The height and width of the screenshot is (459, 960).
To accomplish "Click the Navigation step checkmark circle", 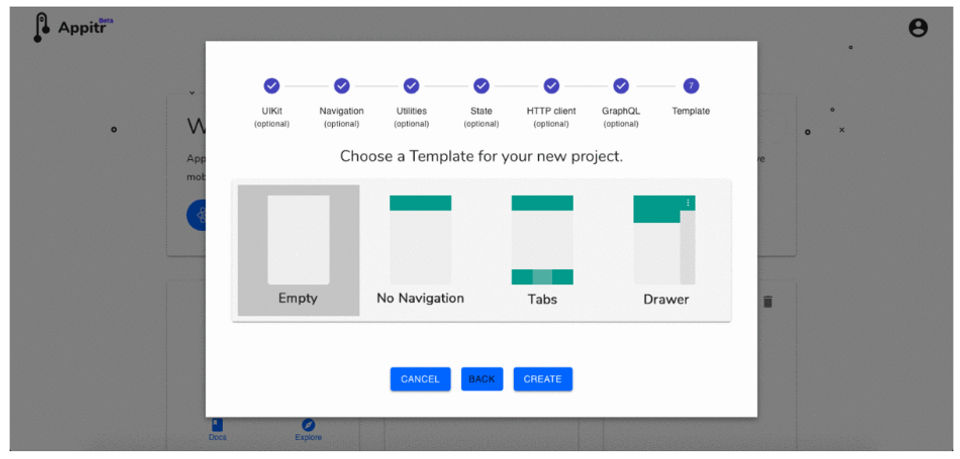I will click(x=342, y=86).
